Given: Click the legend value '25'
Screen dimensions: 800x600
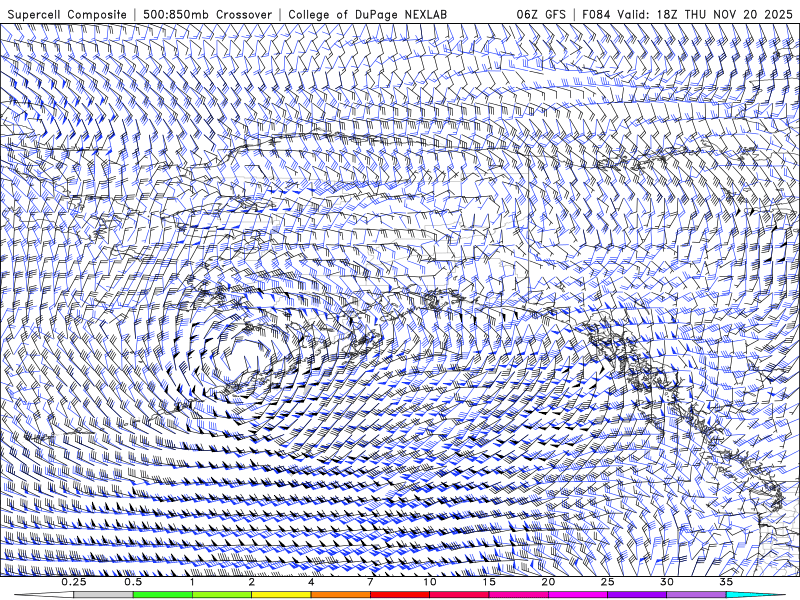Looking at the screenshot, I should [608, 582].
